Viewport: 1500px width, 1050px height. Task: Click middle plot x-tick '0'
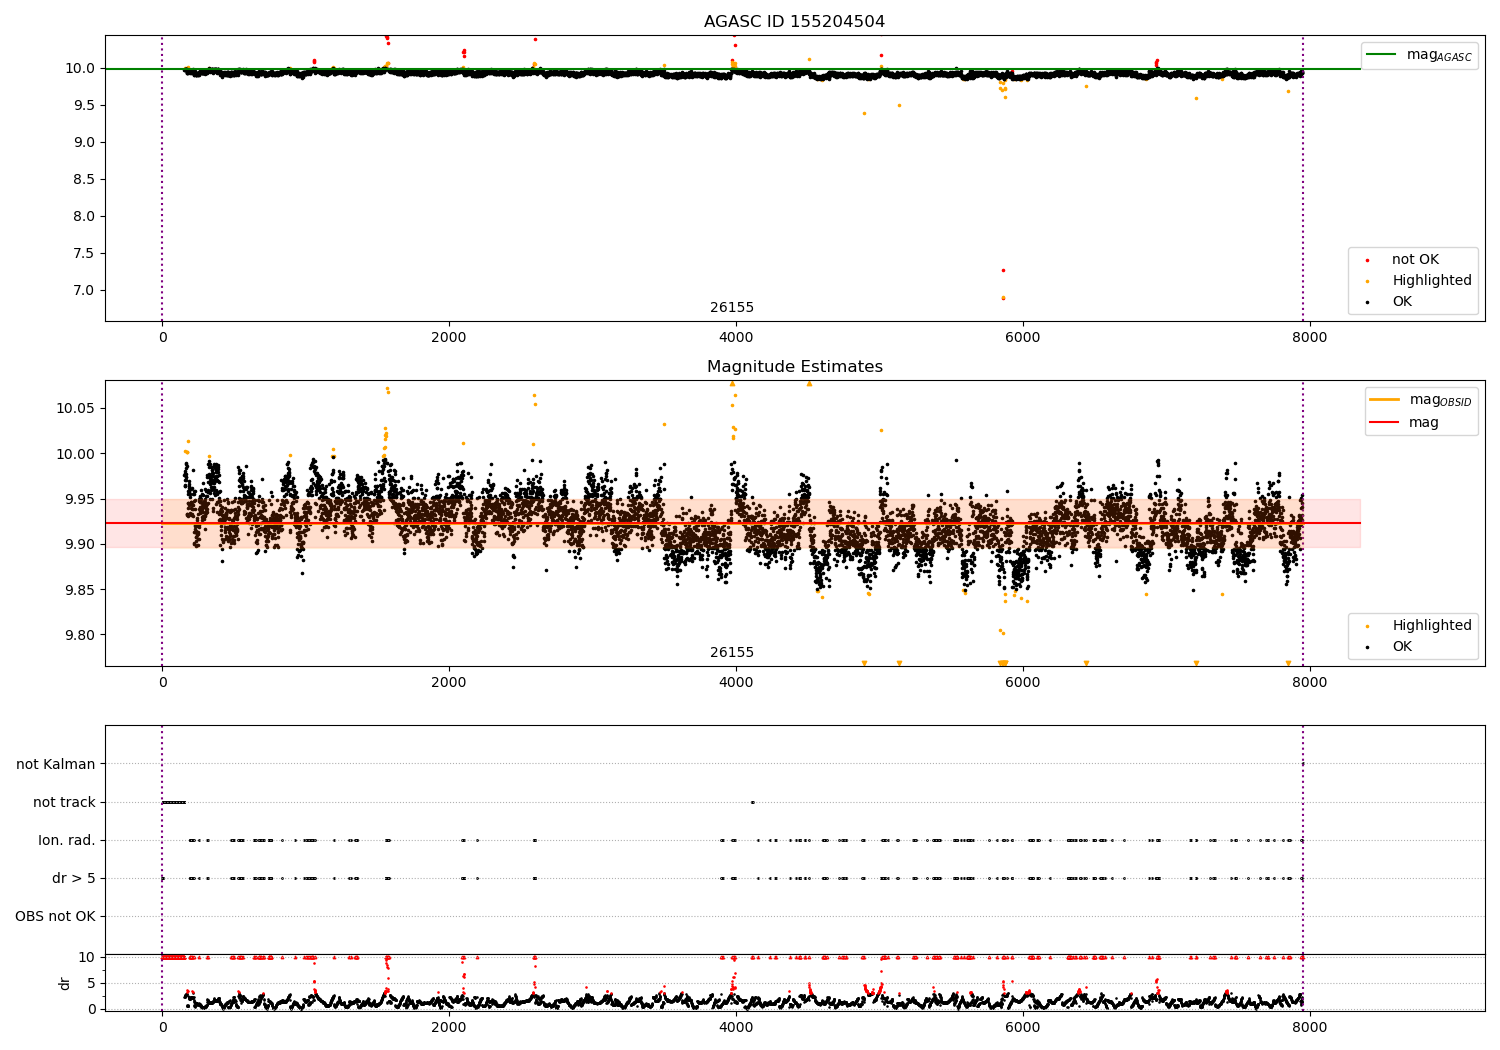click(162, 683)
